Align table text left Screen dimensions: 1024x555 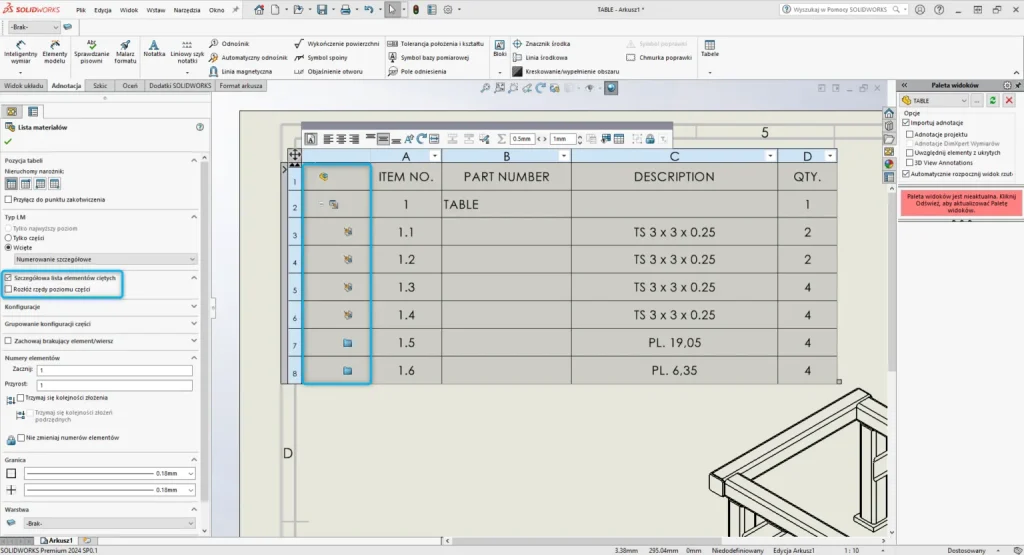tap(328, 139)
